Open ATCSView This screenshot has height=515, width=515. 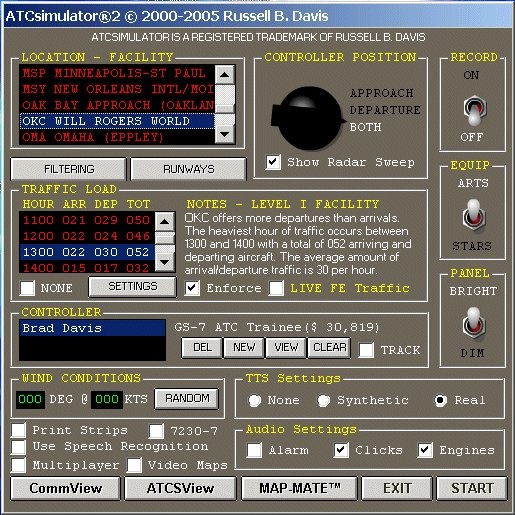click(x=180, y=488)
